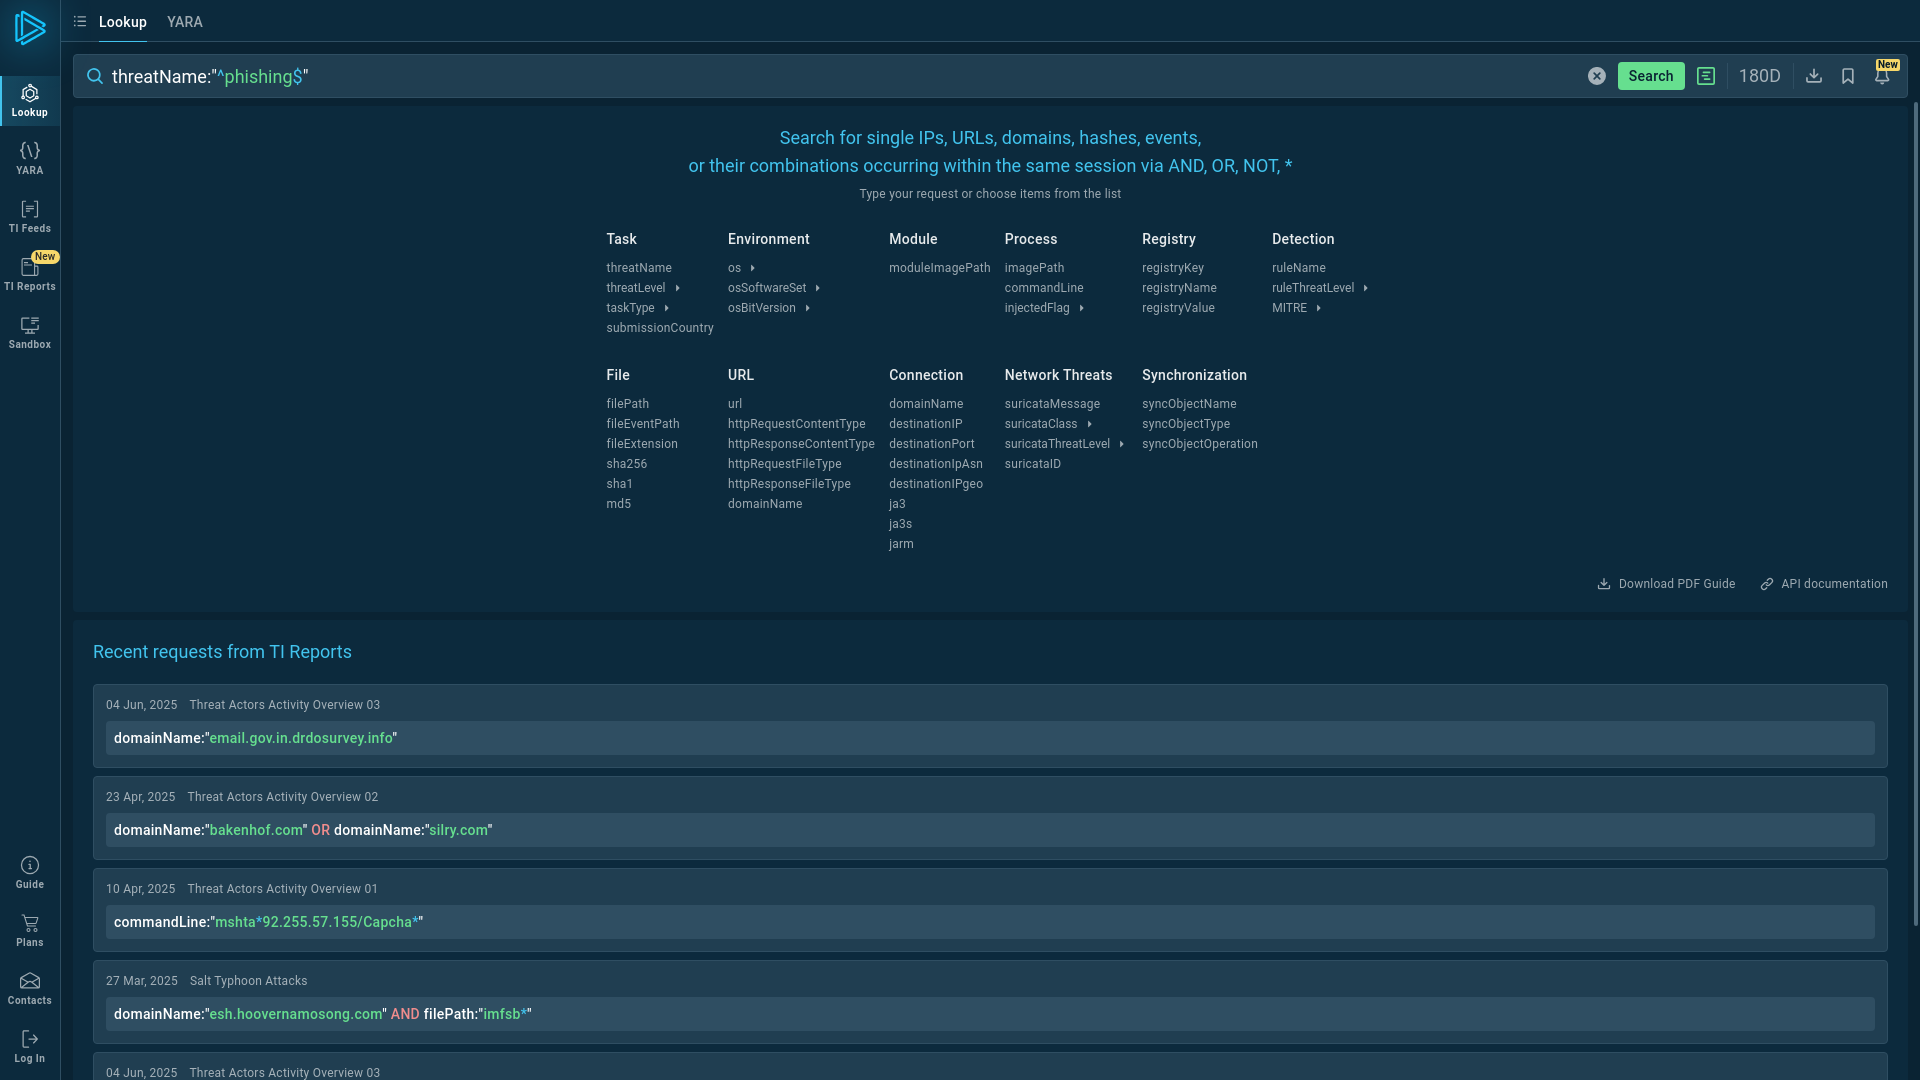Expand the suricataClass options arrow
The height and width of the screenshot is (1080, 1920).
coord(1090,424)
